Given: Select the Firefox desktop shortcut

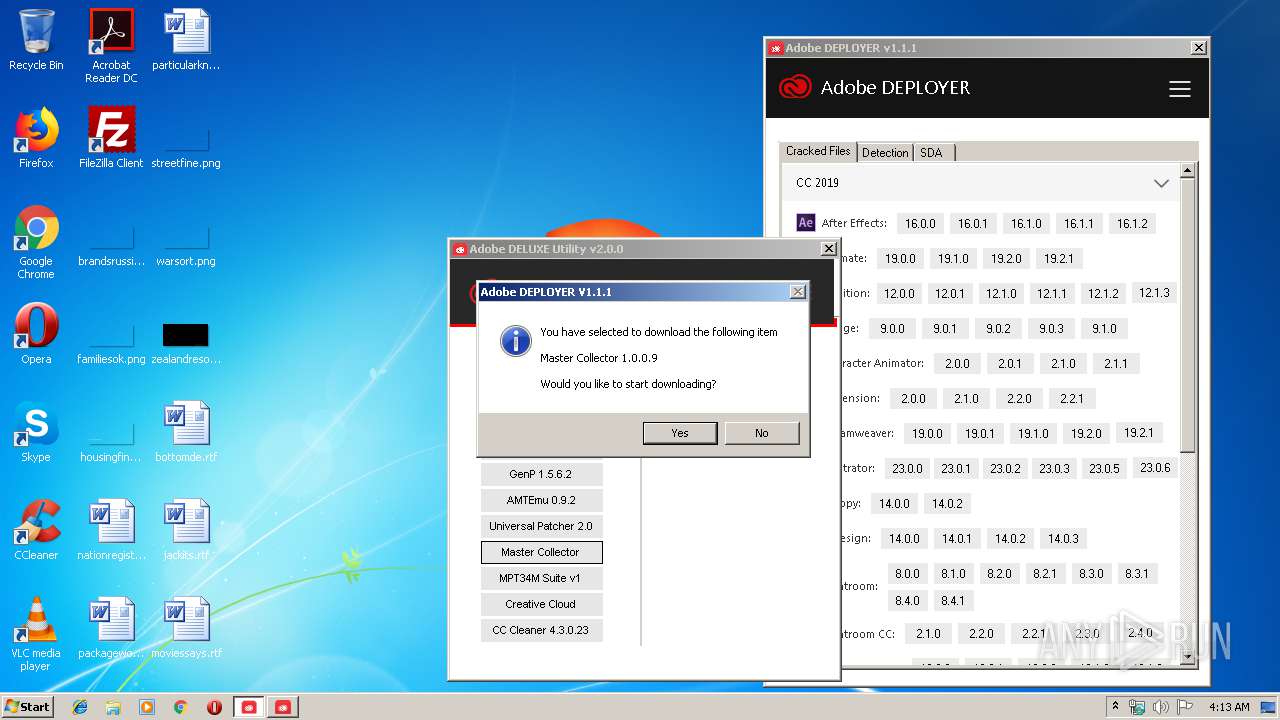Looking at the screenshot, I should pos(36,137).
